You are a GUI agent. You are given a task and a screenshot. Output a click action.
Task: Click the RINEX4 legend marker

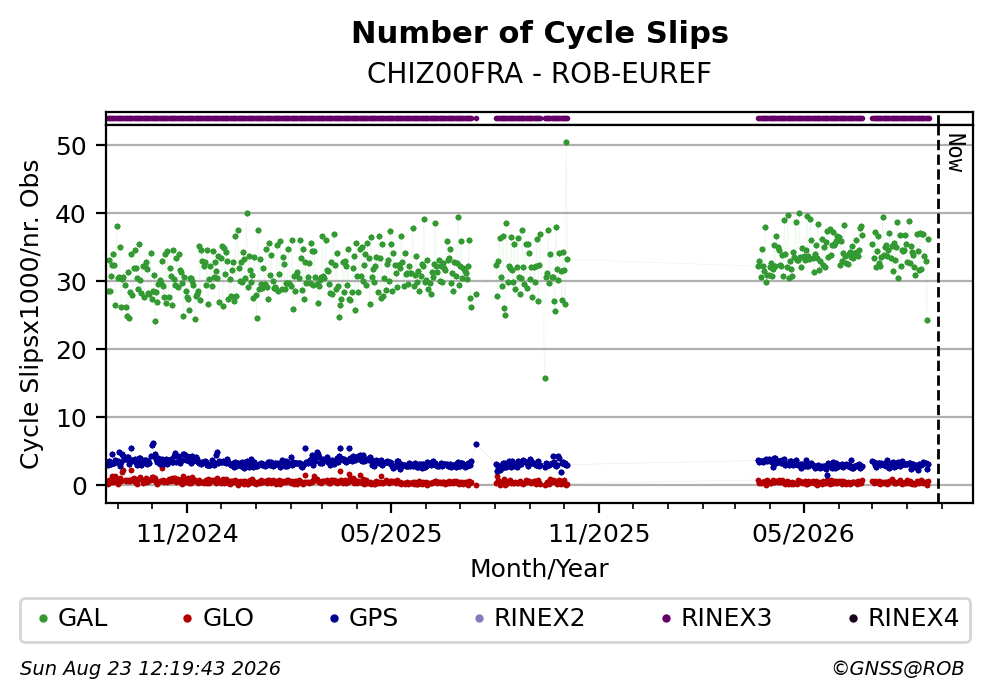[853, 619]
